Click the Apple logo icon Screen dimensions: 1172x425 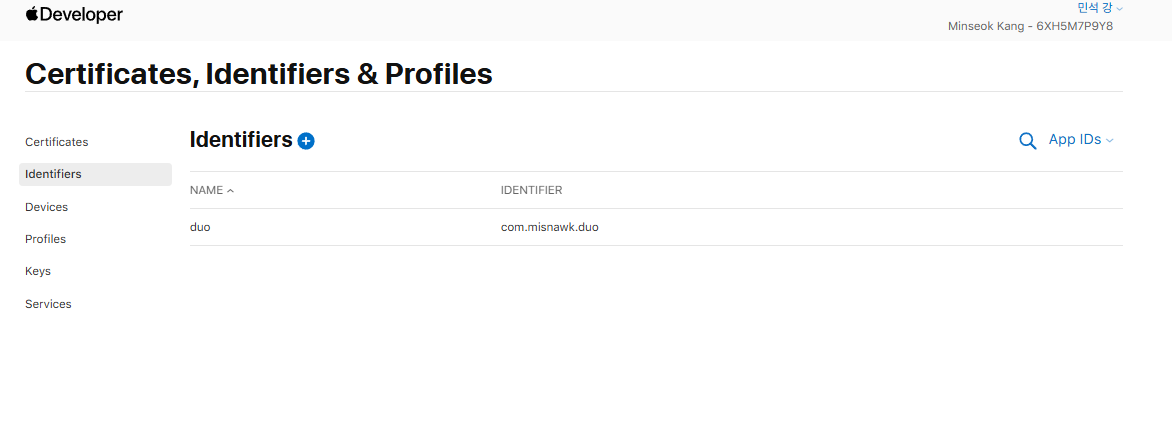[31, 14]
